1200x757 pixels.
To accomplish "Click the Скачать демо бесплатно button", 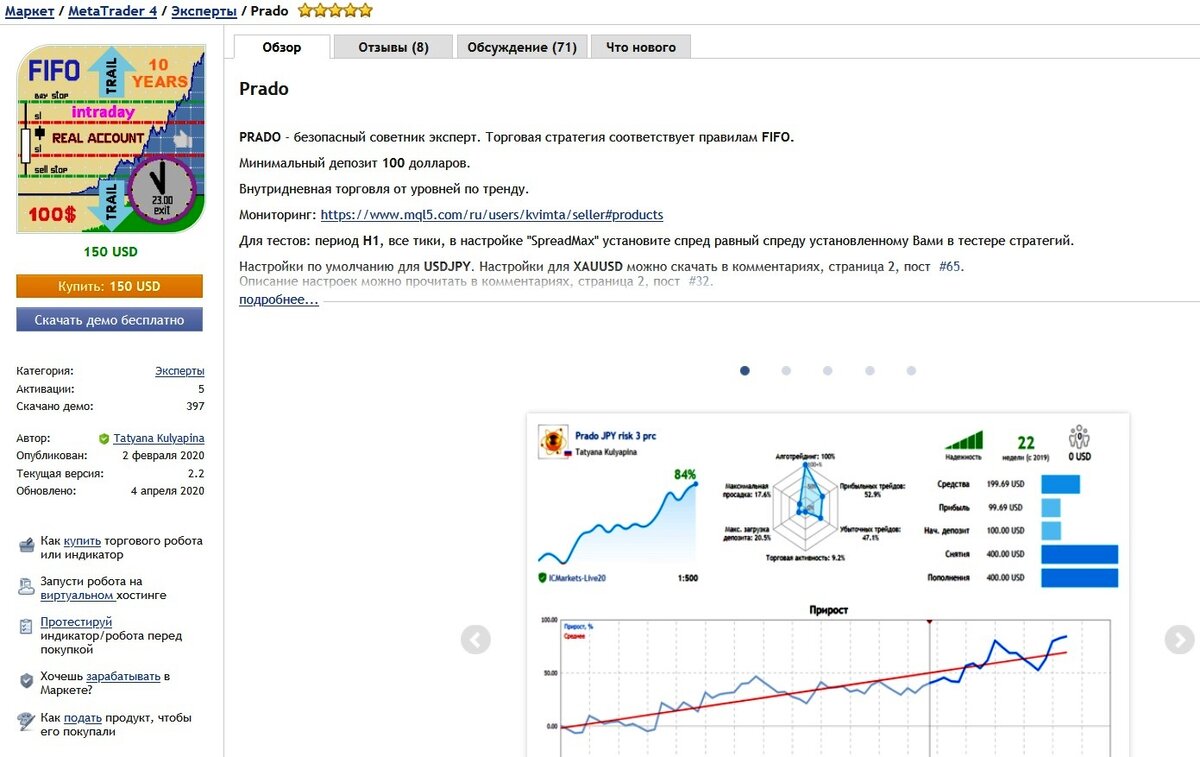I will coord(109,320).
